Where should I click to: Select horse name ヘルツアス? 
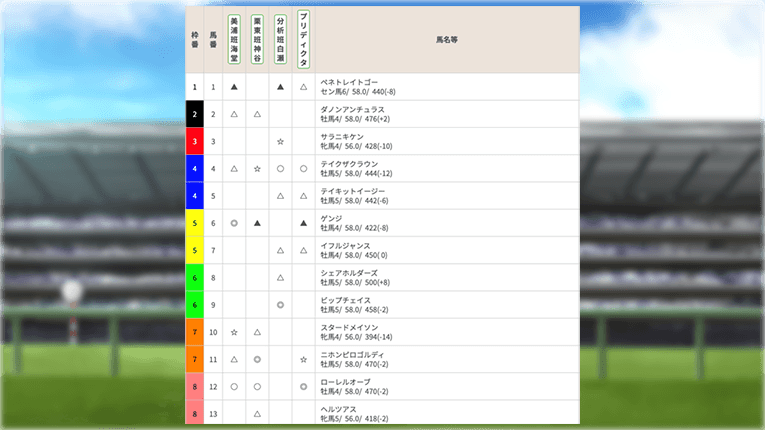click(339, 410)
